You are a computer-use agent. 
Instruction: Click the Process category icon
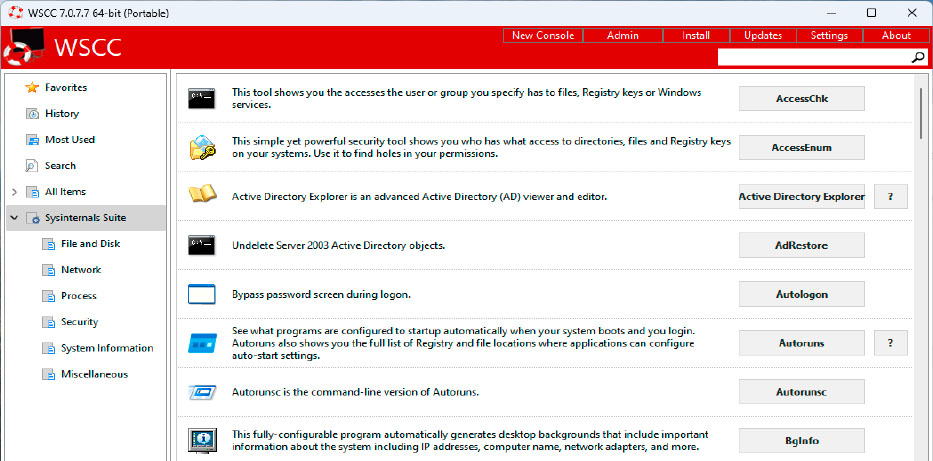click(48, 296)
